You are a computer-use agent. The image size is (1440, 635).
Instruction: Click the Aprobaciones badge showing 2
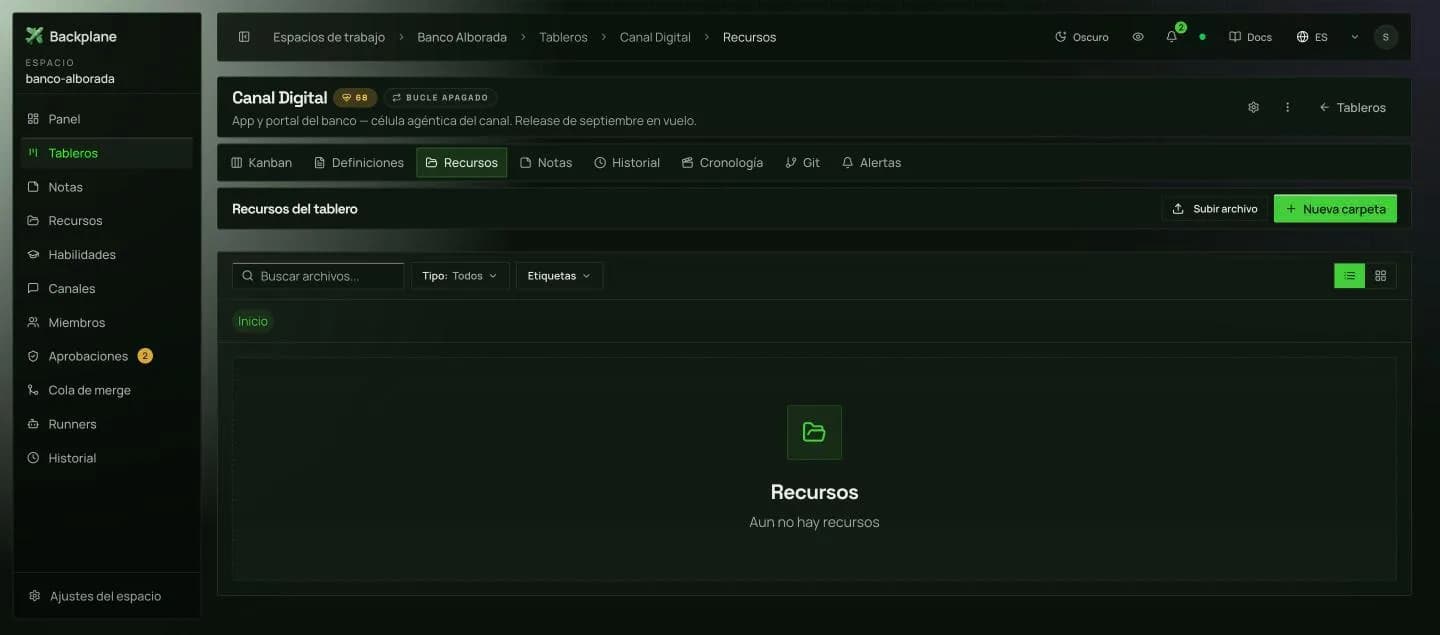coord(145,356)
